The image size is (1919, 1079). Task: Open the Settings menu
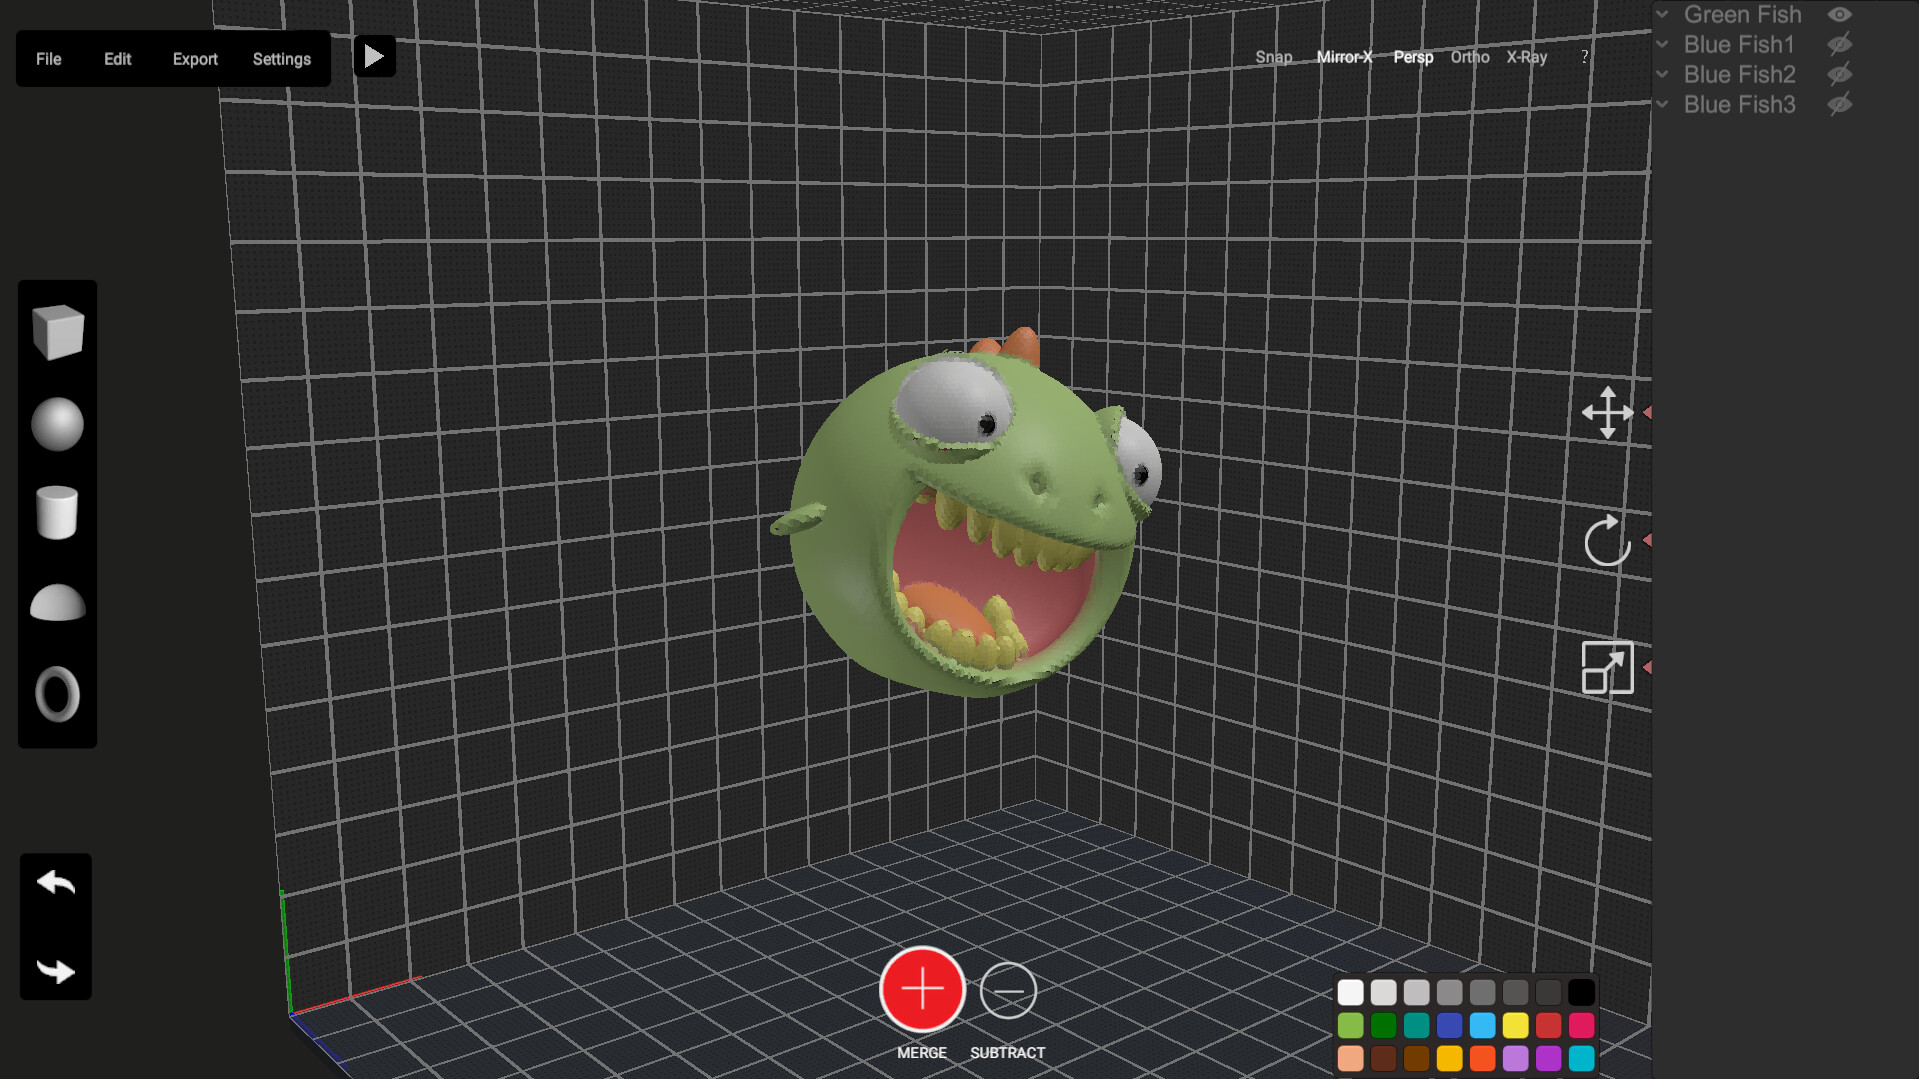click(x=281, y=59)
